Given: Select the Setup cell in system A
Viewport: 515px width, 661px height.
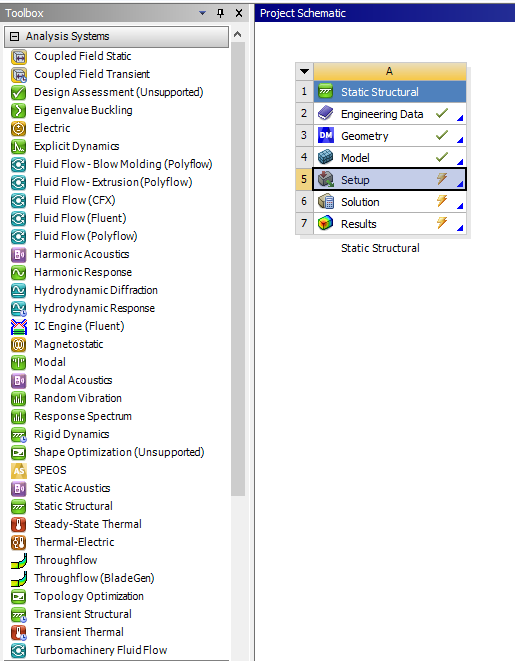Looking at the screenshot, I should (x=389, y=180).
